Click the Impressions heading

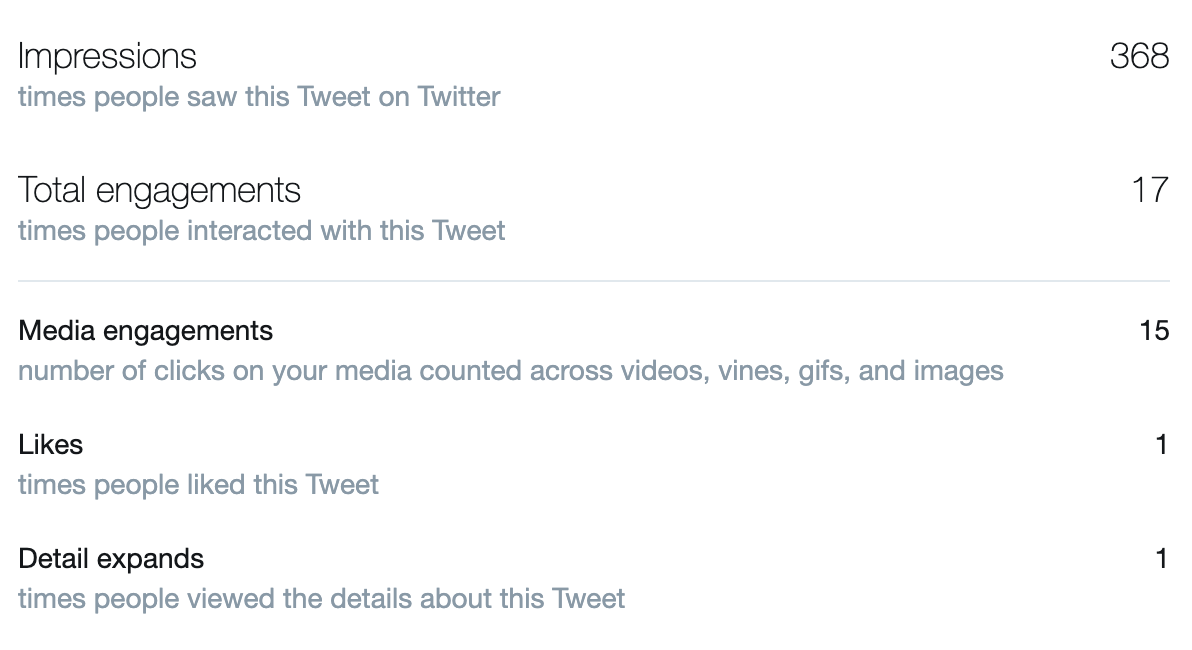(x=107, y=56)
